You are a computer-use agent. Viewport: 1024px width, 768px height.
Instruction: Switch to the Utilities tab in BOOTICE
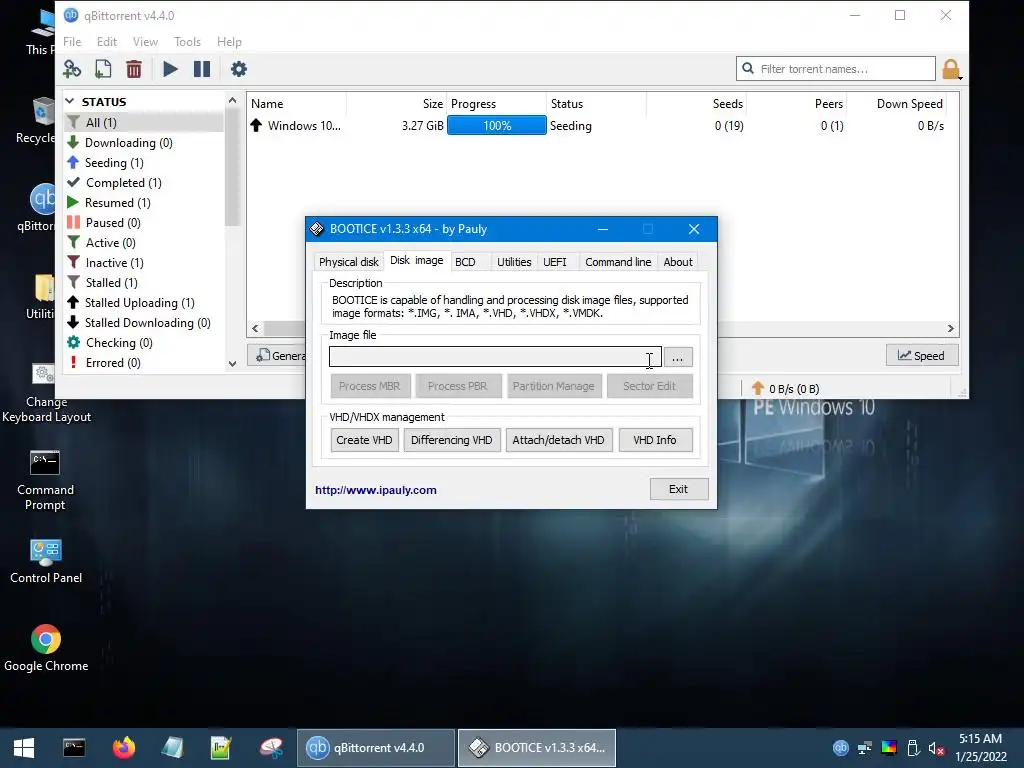click(514, 262)
